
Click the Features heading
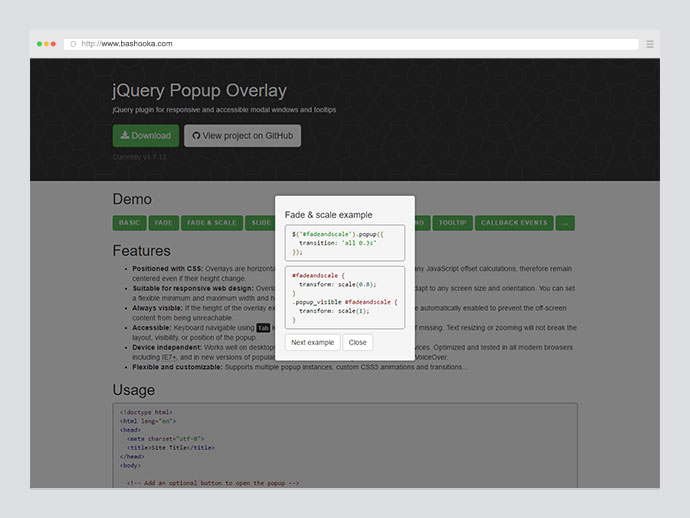(141, 250)
